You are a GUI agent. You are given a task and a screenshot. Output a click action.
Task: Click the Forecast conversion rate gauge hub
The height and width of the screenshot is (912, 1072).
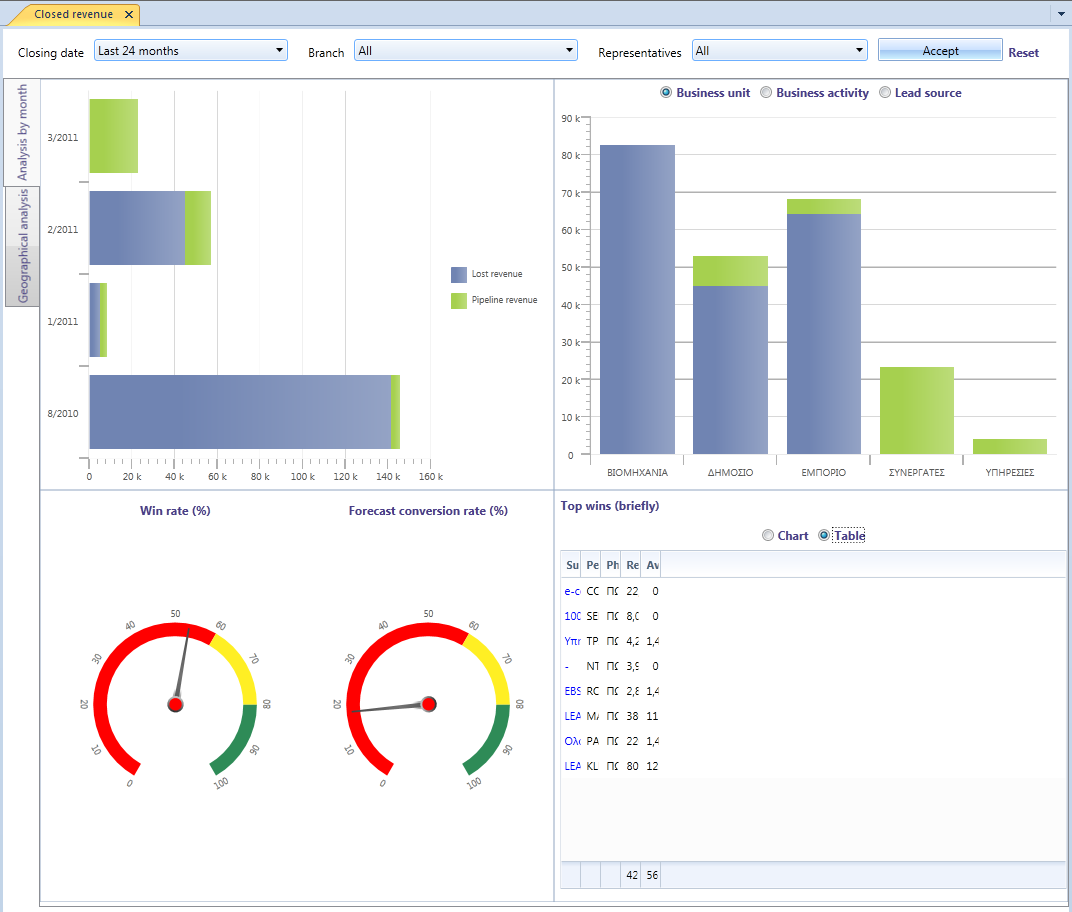tap(429, 704)
